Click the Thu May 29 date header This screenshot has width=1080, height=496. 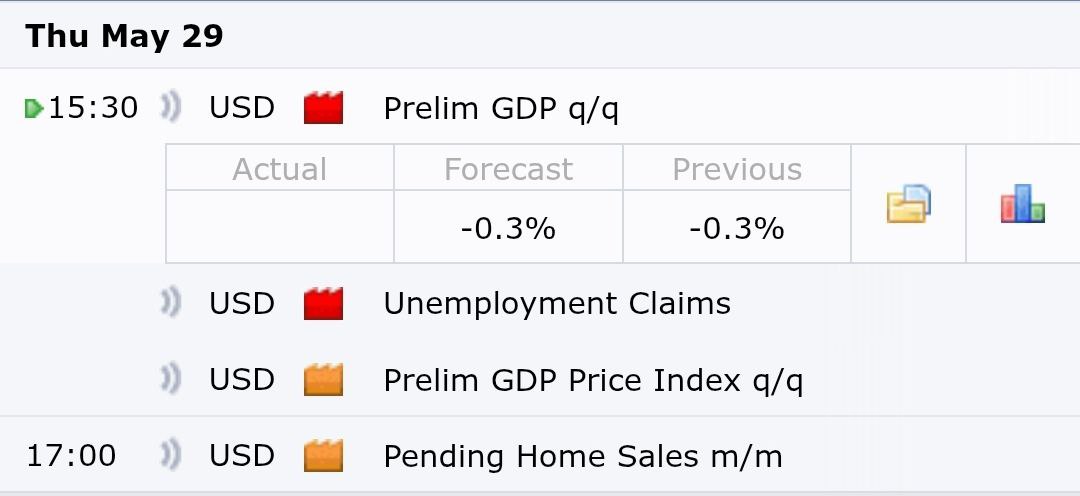(125, 36)
